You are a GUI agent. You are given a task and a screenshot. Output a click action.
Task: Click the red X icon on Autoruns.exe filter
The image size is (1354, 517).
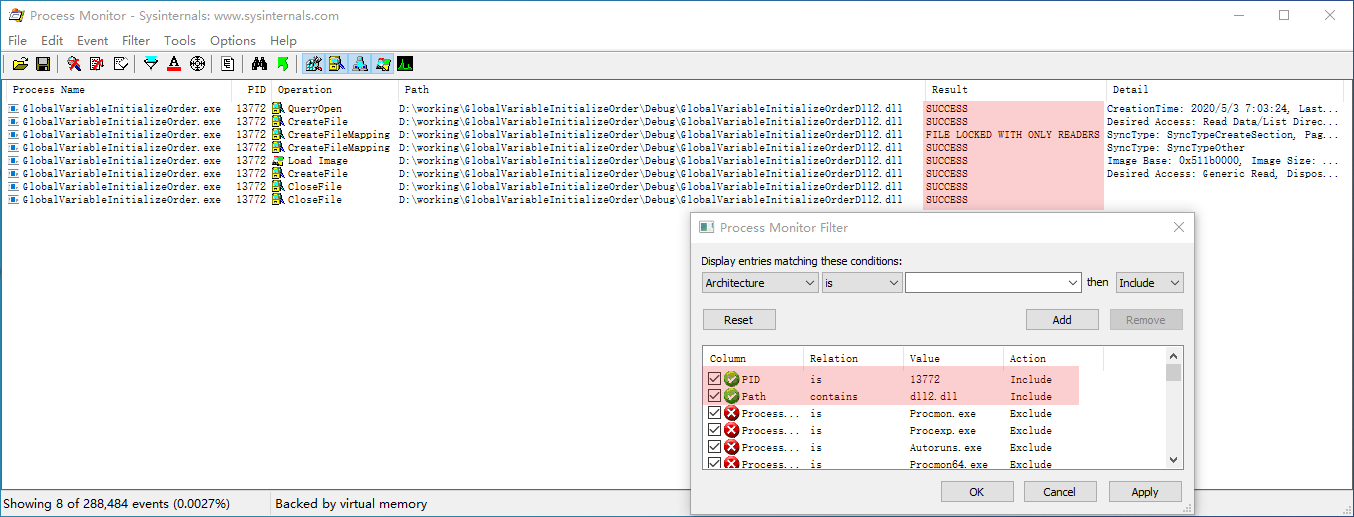732,447
